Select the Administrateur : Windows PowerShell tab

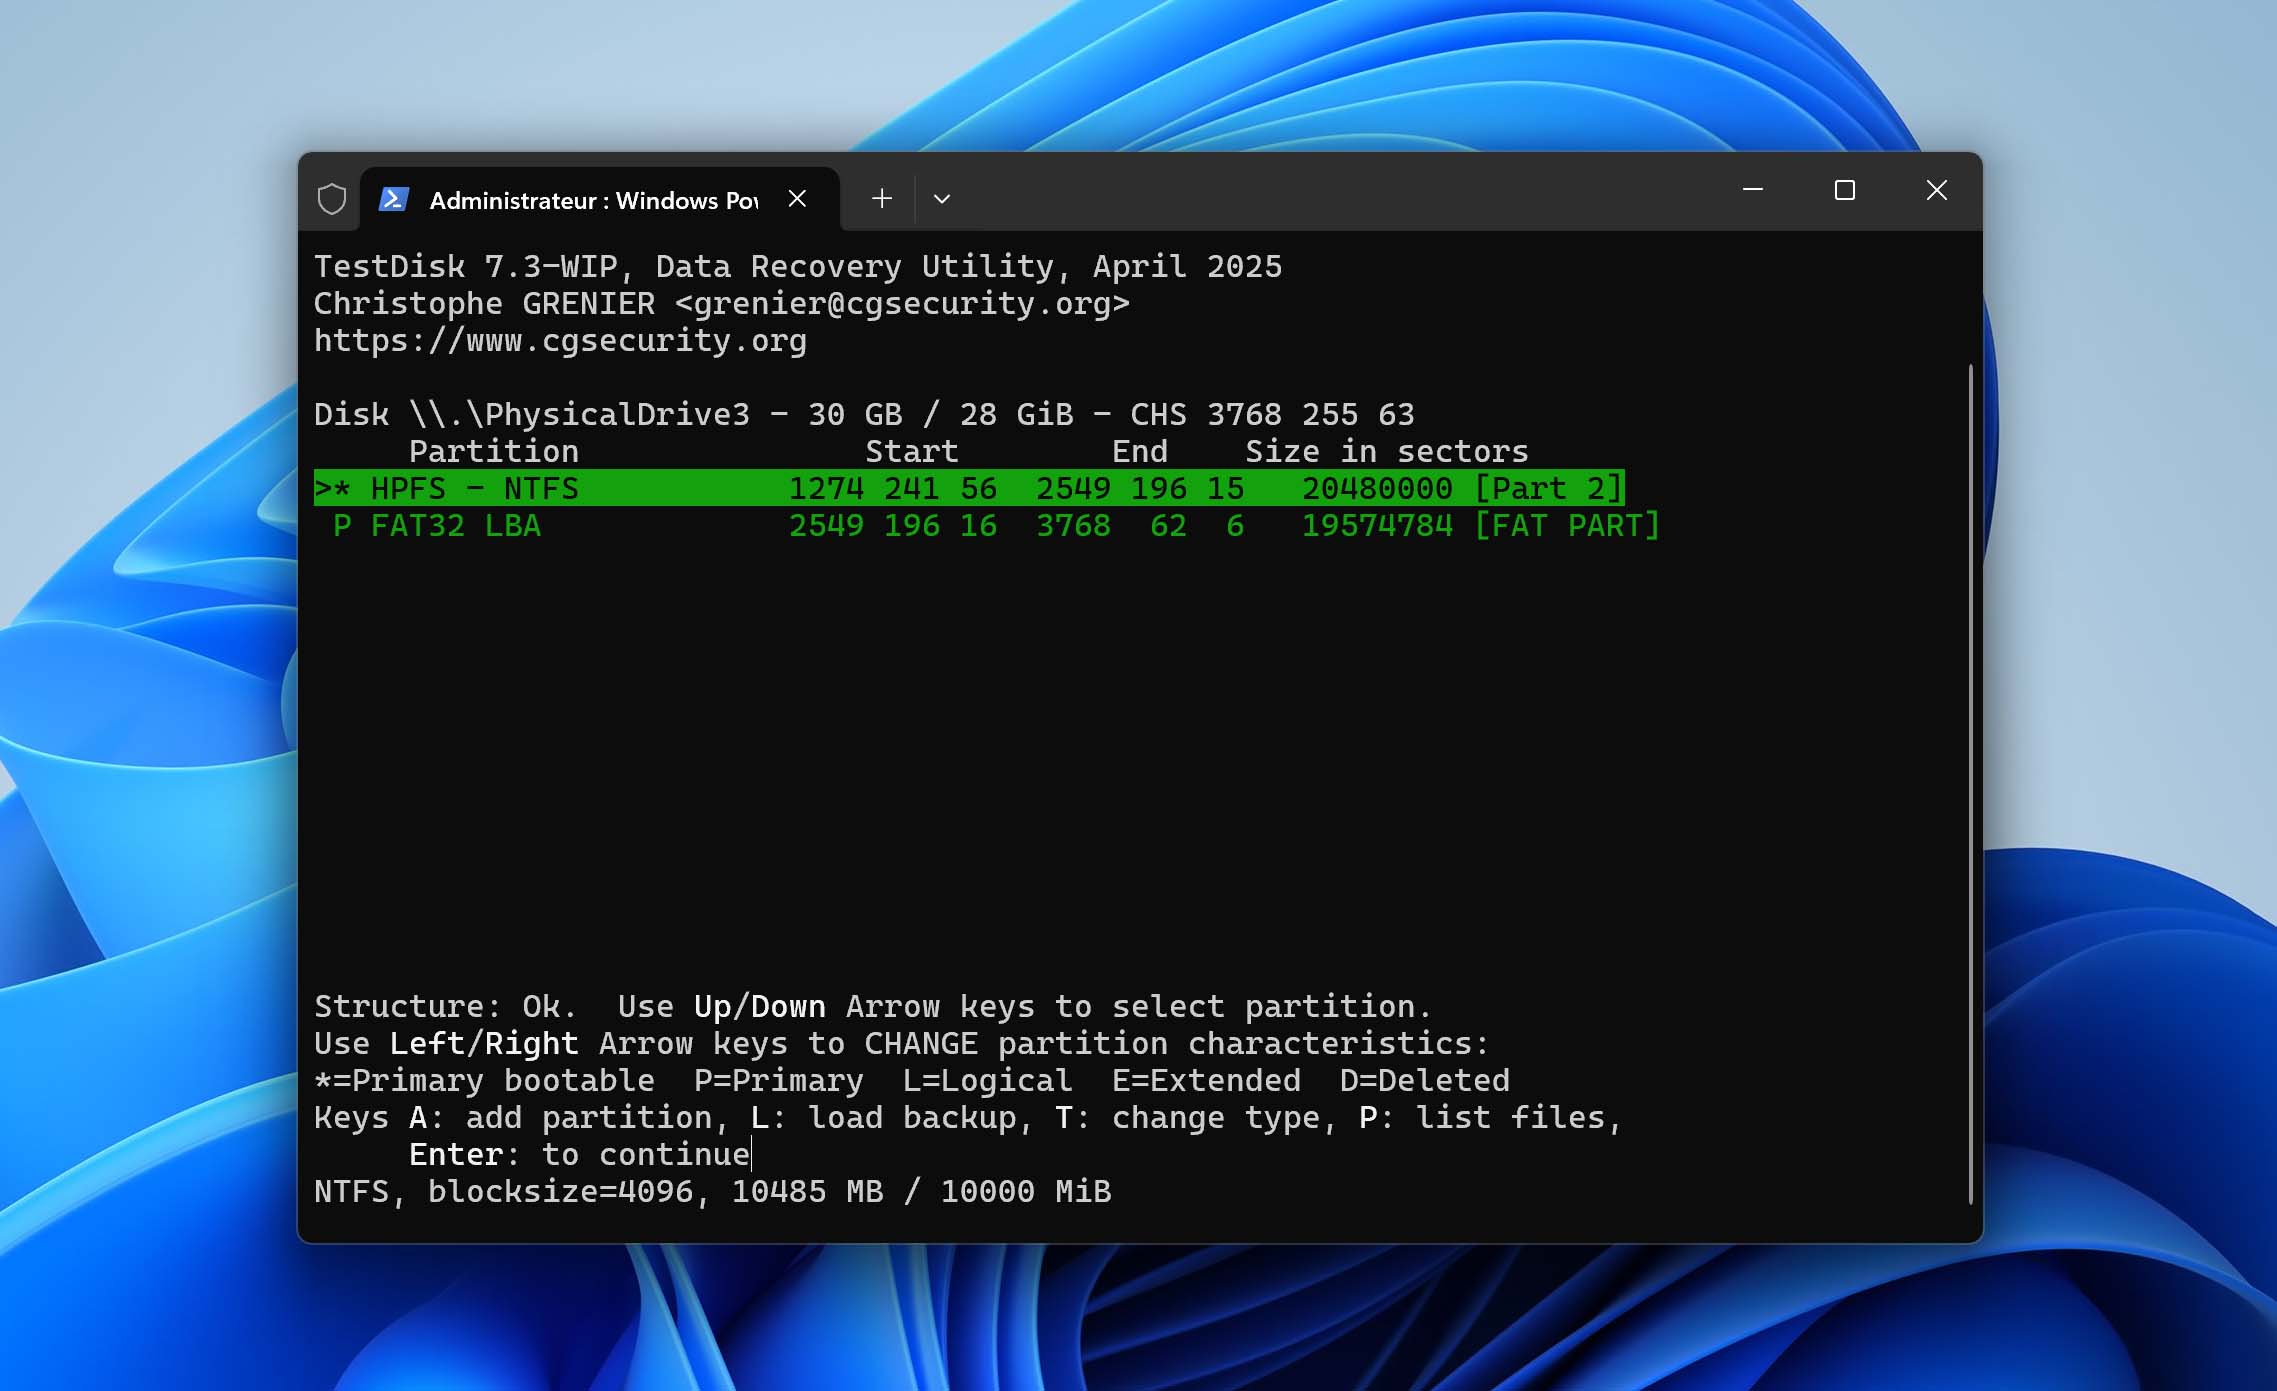(599, 199)
